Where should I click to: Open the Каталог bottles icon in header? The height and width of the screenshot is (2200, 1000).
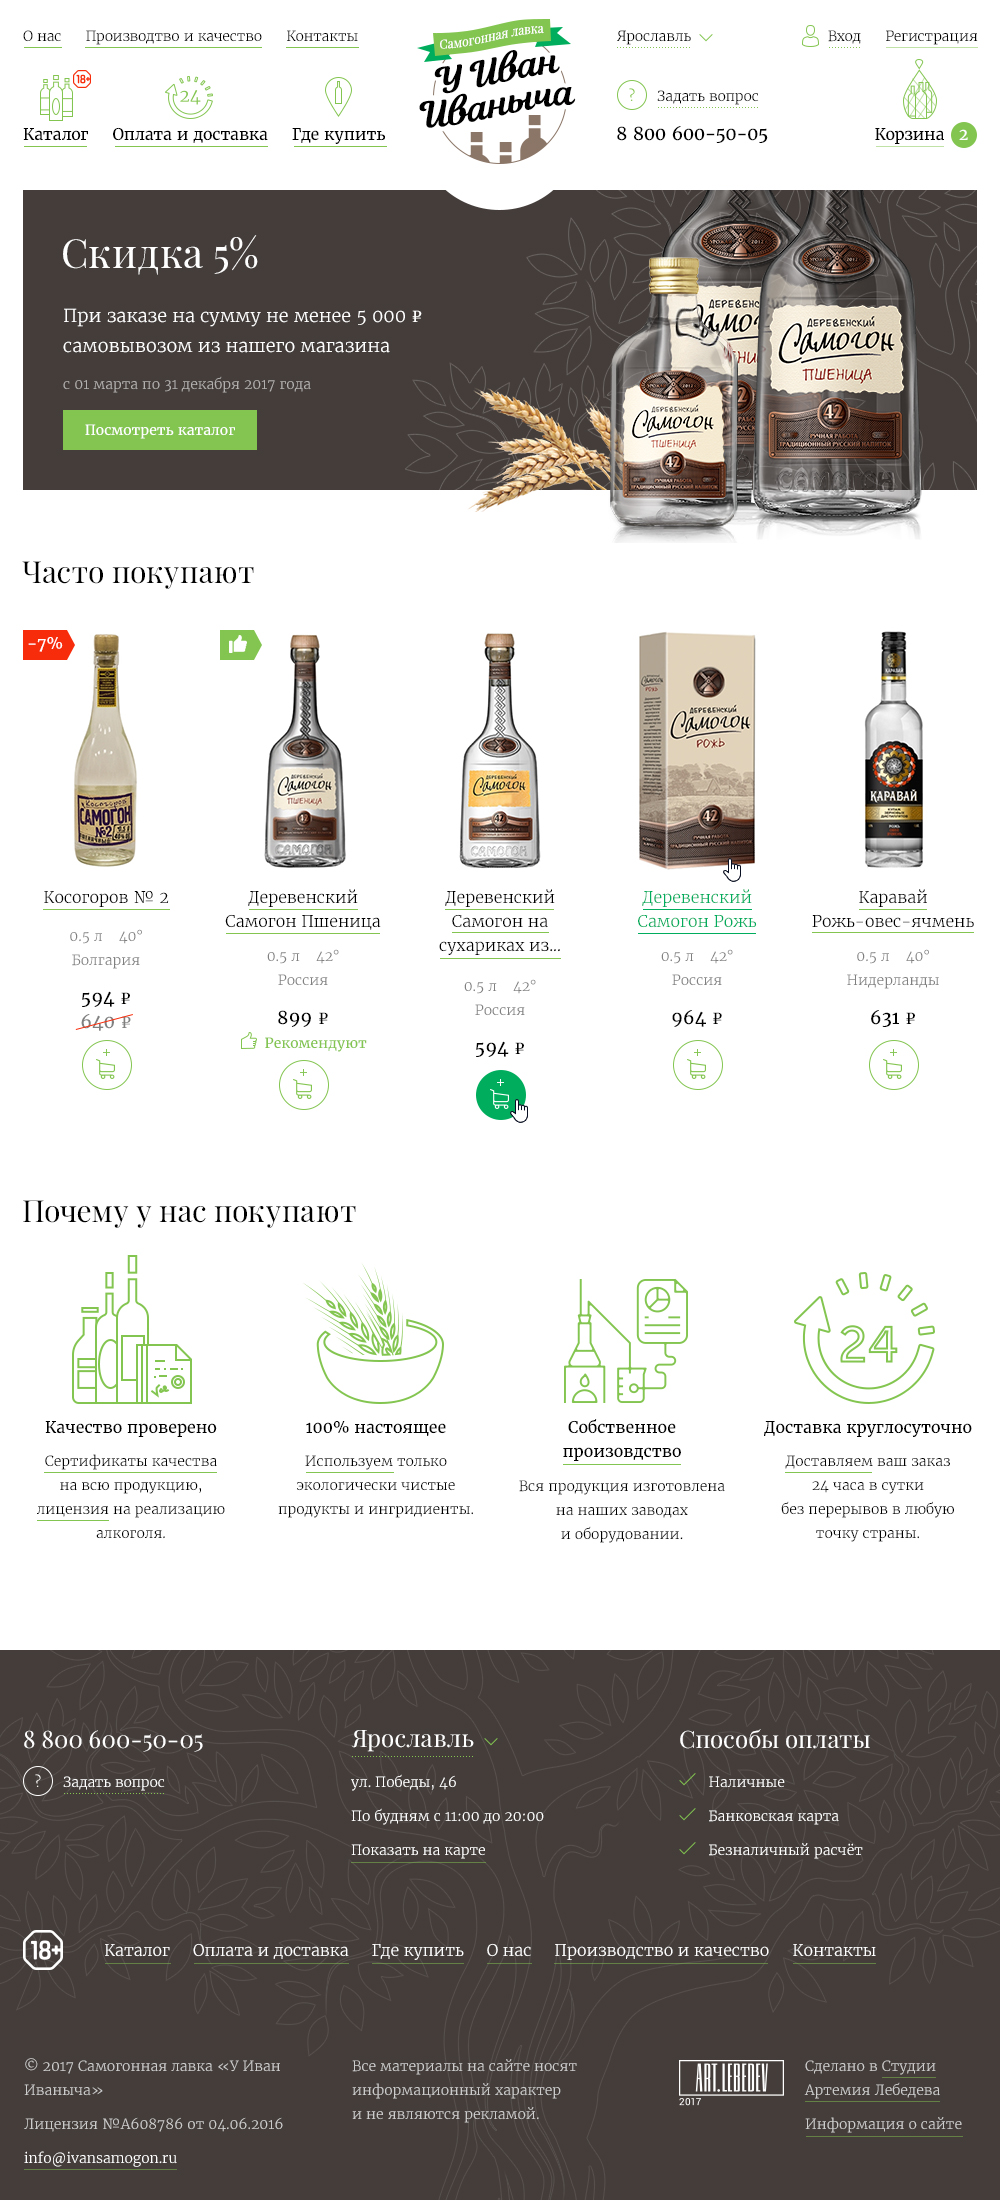click(x=56, y=97)
